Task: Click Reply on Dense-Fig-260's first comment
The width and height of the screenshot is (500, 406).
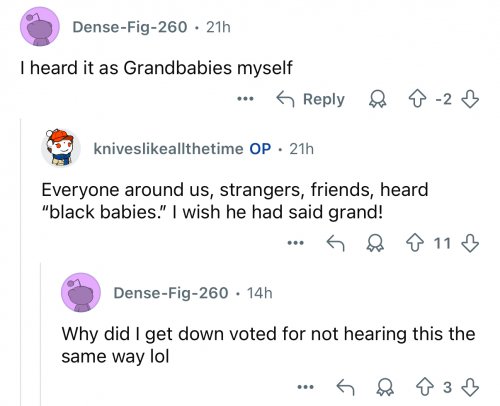Action: 311,99
